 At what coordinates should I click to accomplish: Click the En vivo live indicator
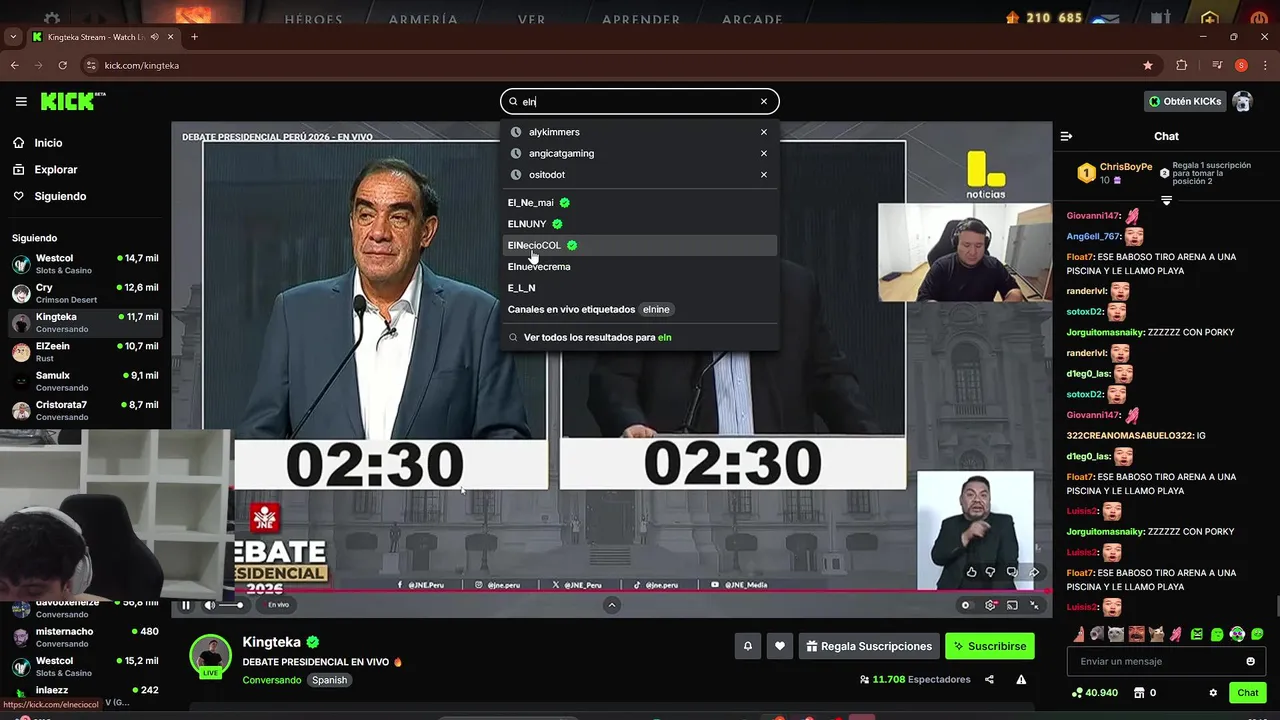(x=278, y=605)
